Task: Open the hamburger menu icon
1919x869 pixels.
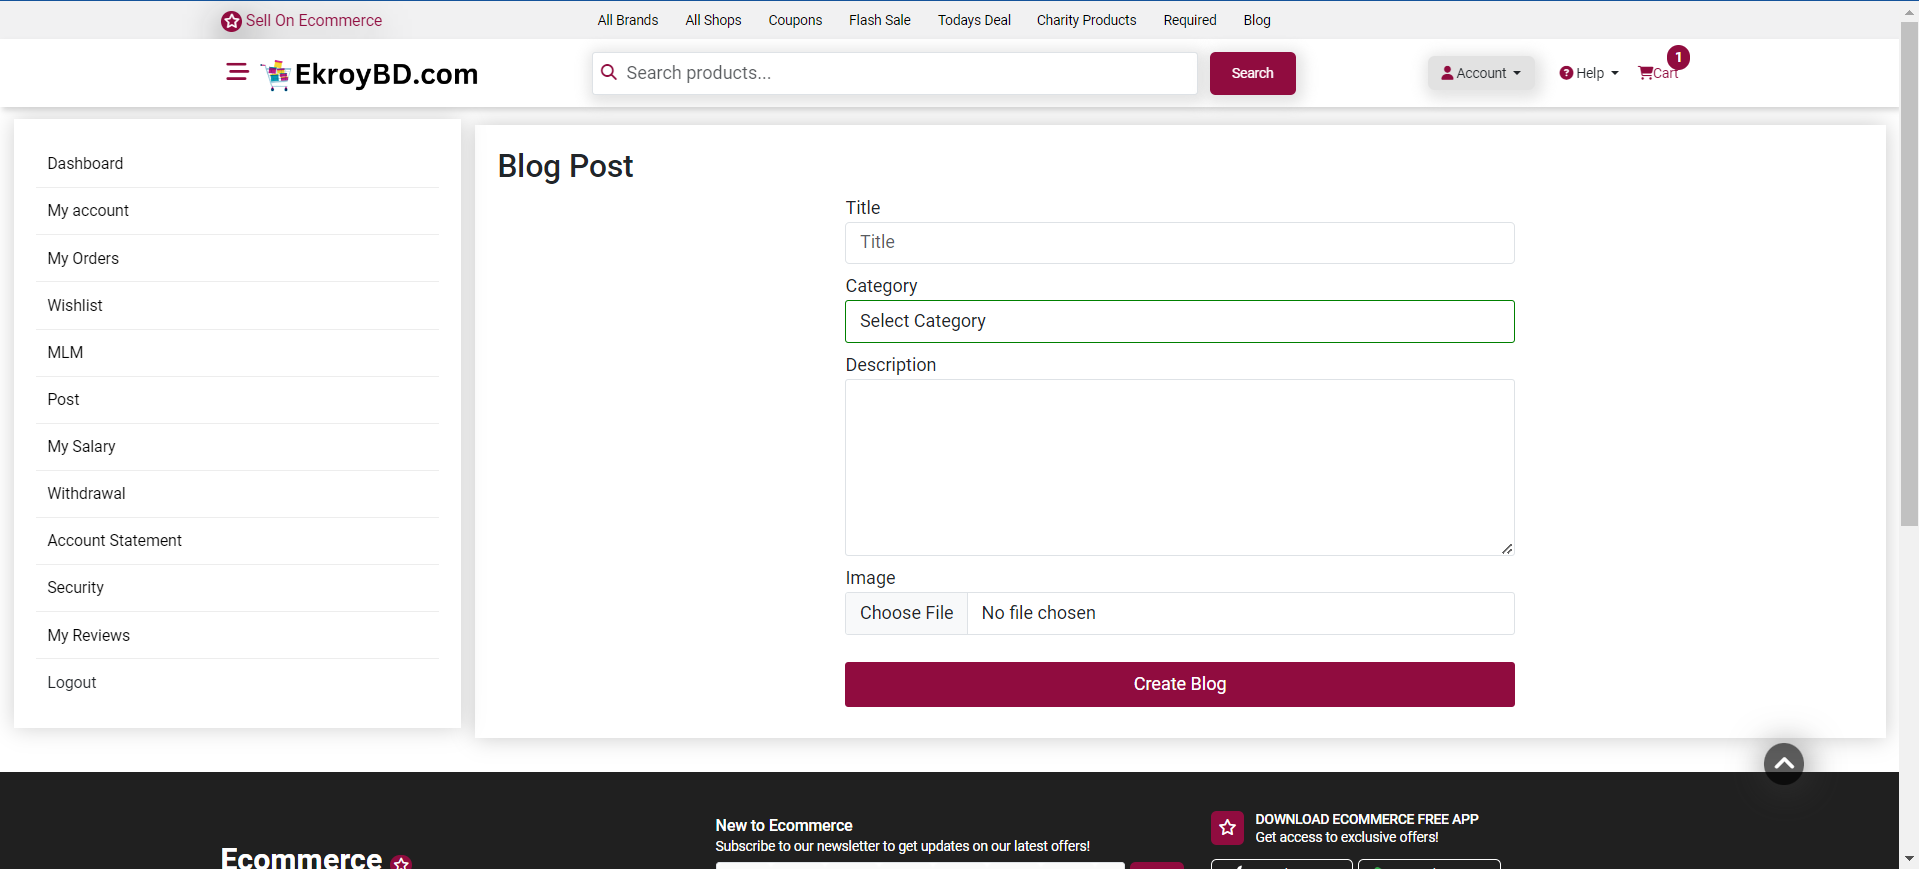Action: 237,72
